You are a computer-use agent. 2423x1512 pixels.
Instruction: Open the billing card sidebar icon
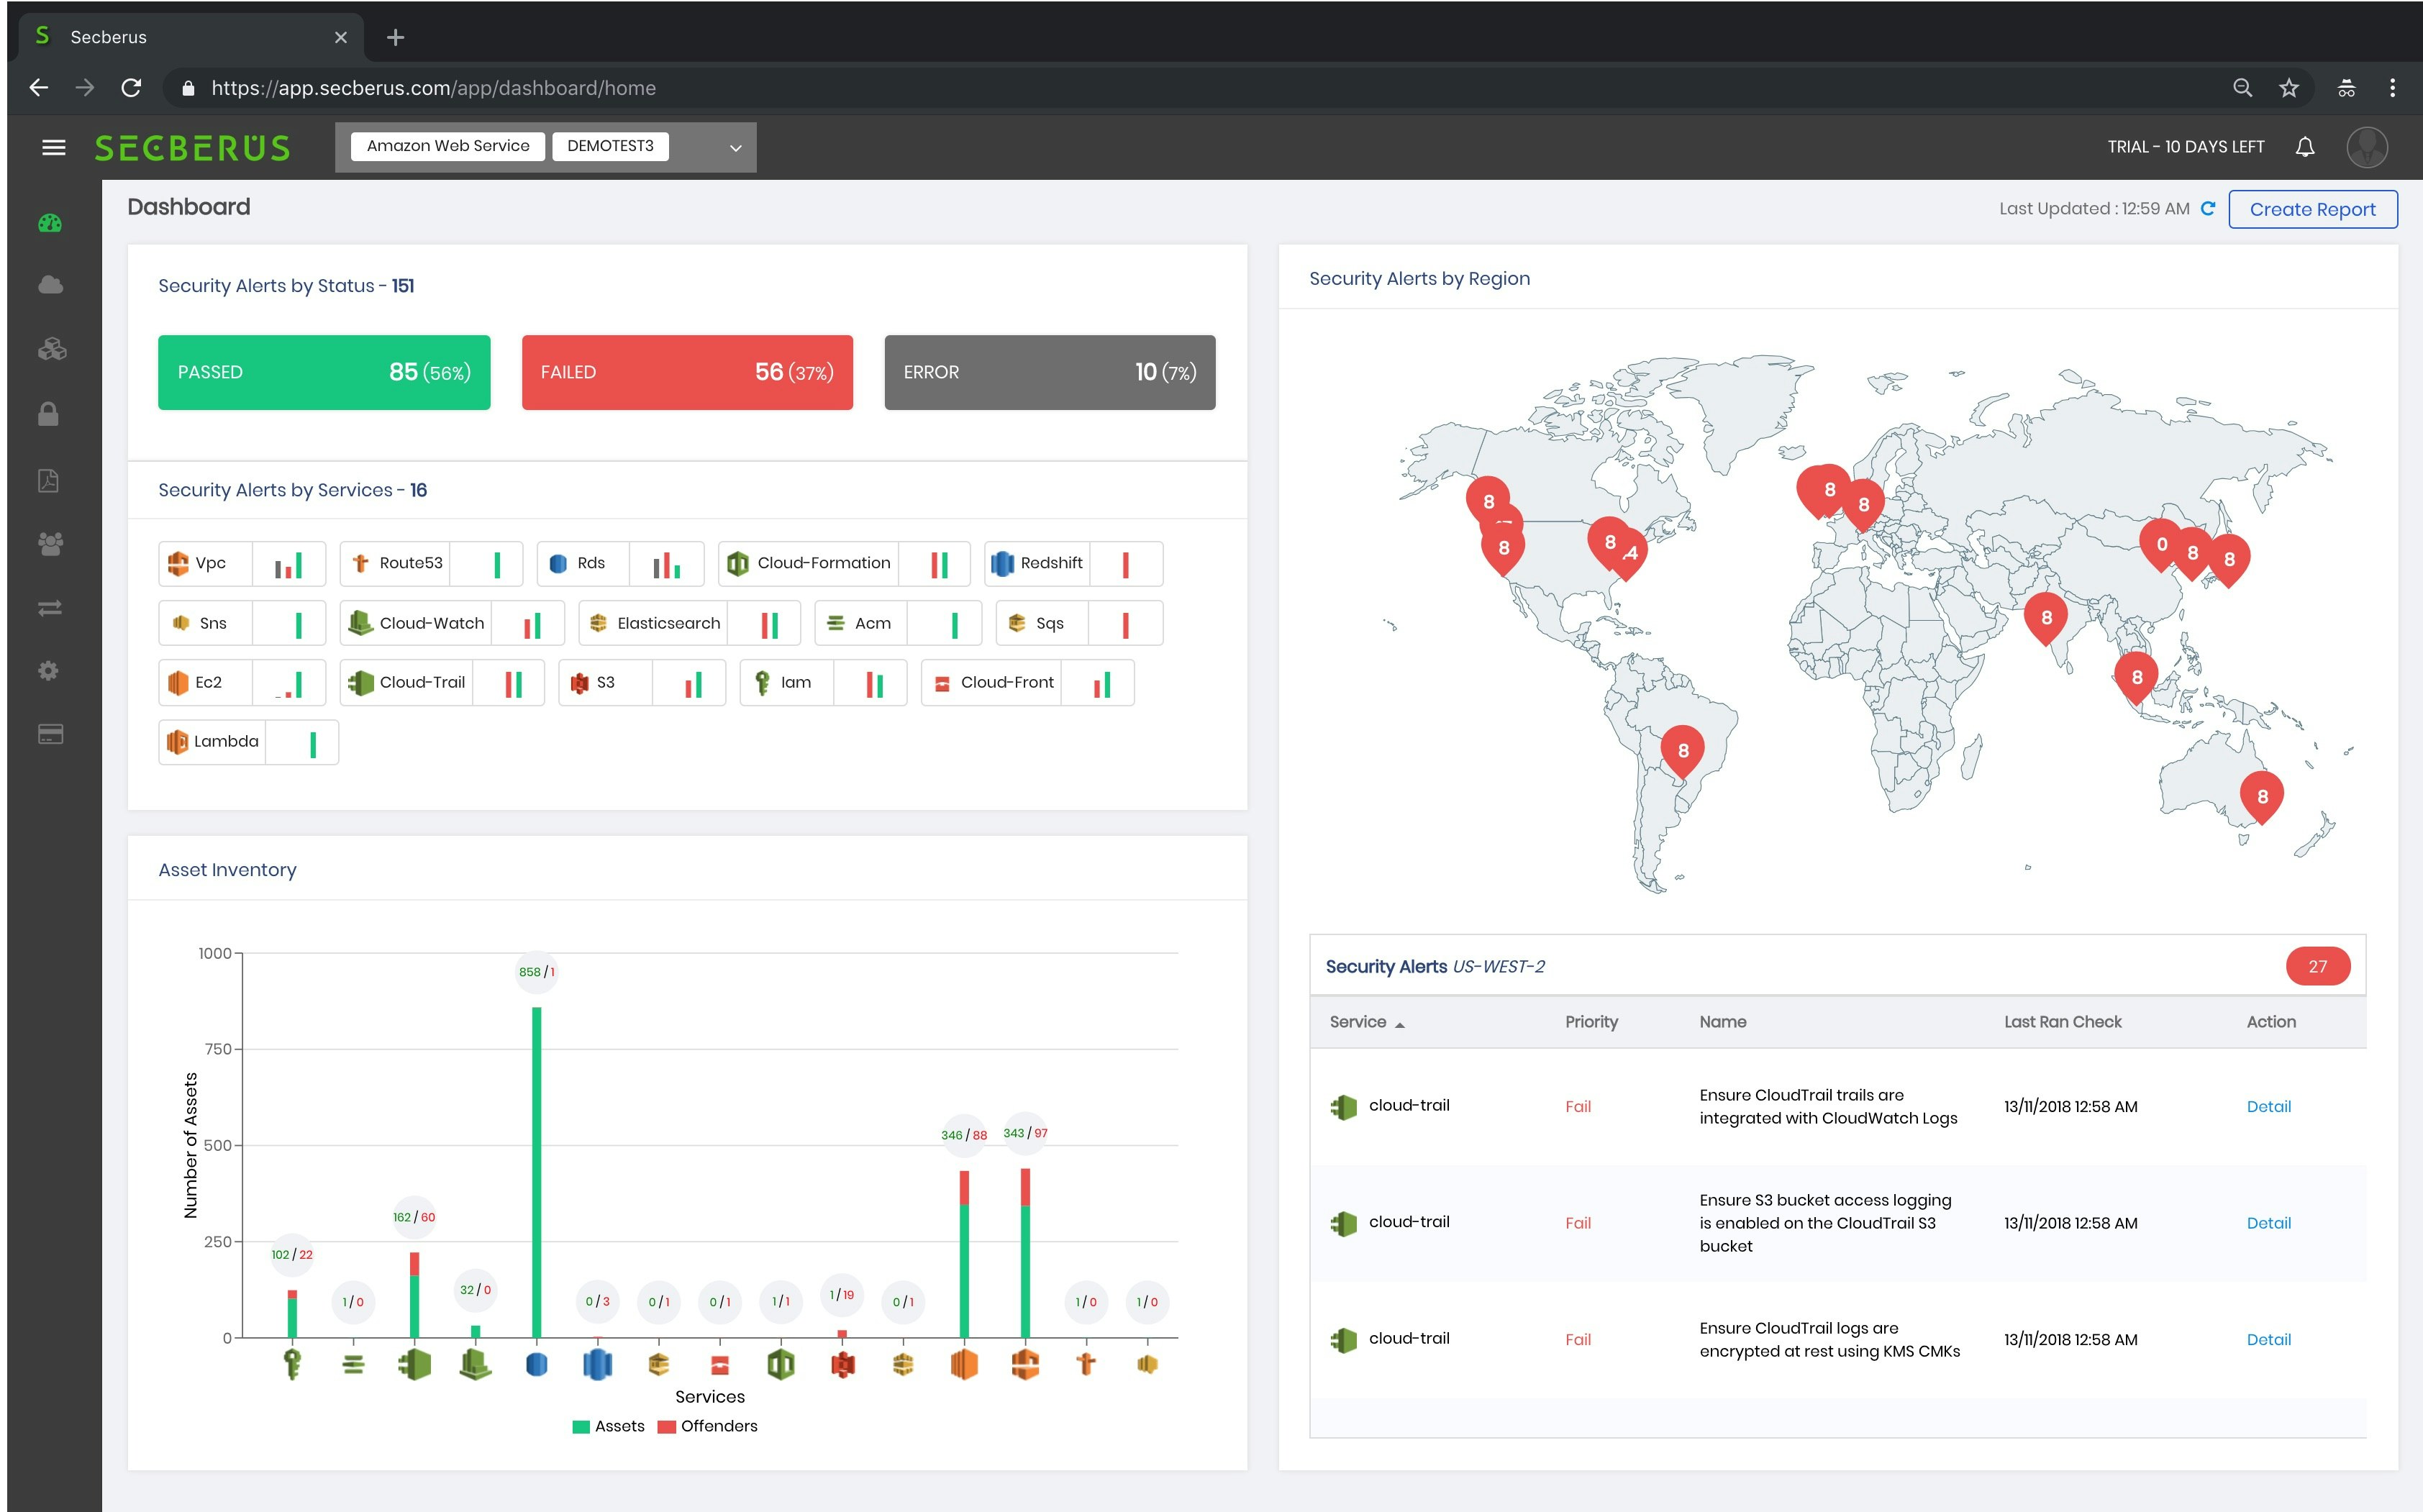(50, 735)
